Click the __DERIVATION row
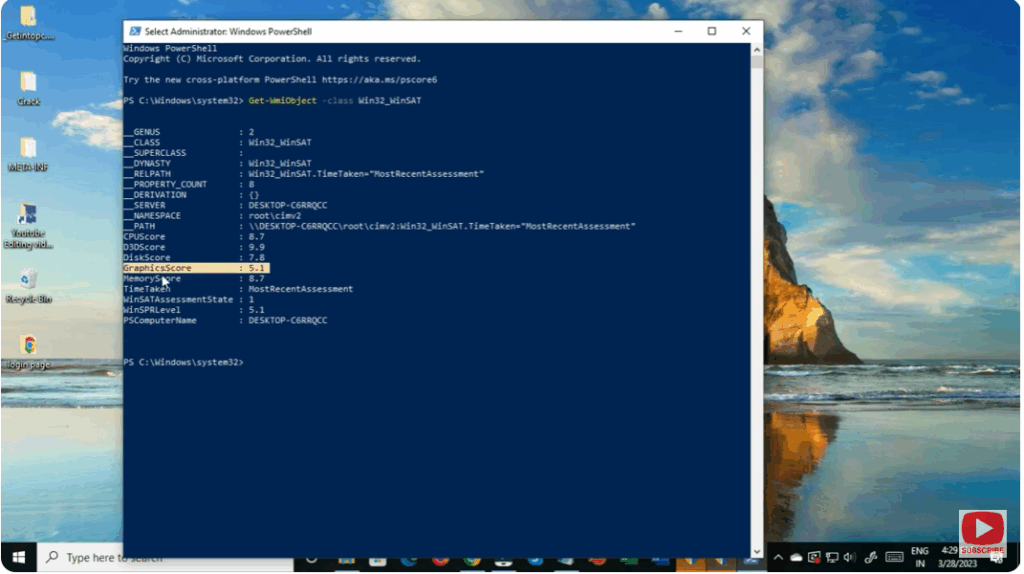 [191, 195]
